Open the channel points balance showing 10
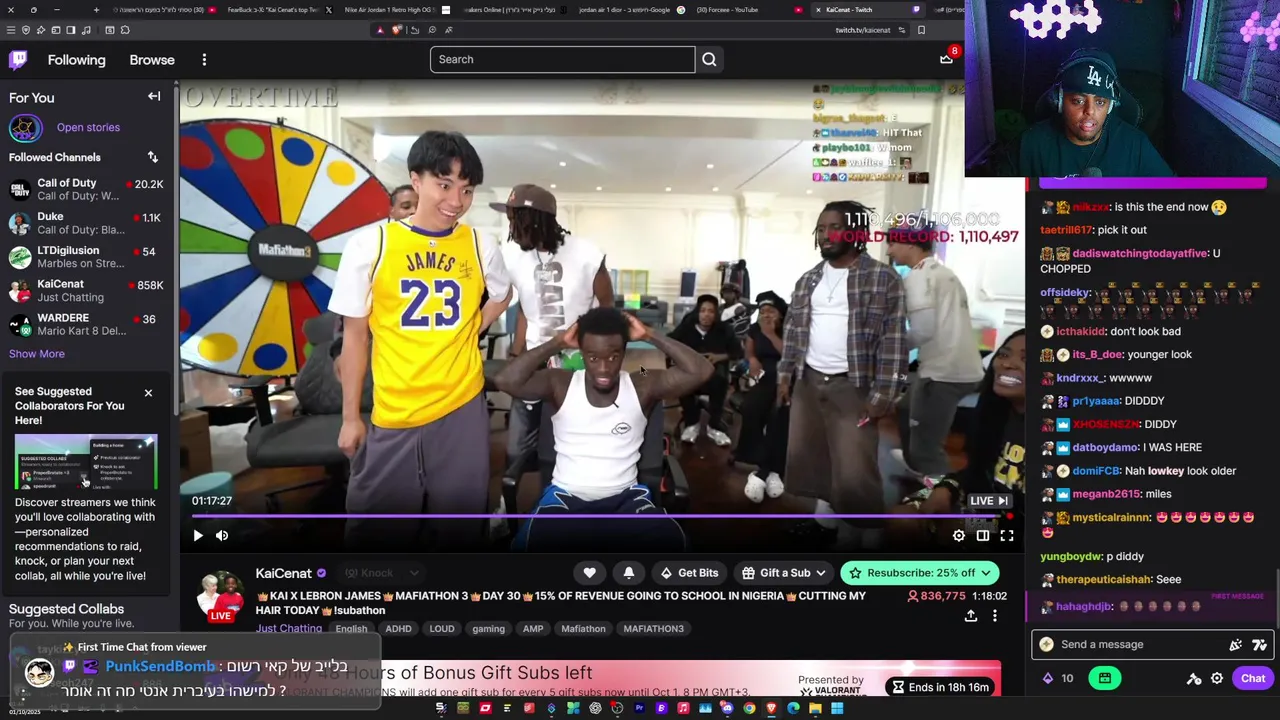This screenshot has height=720, width=1280. point(1058,679)
